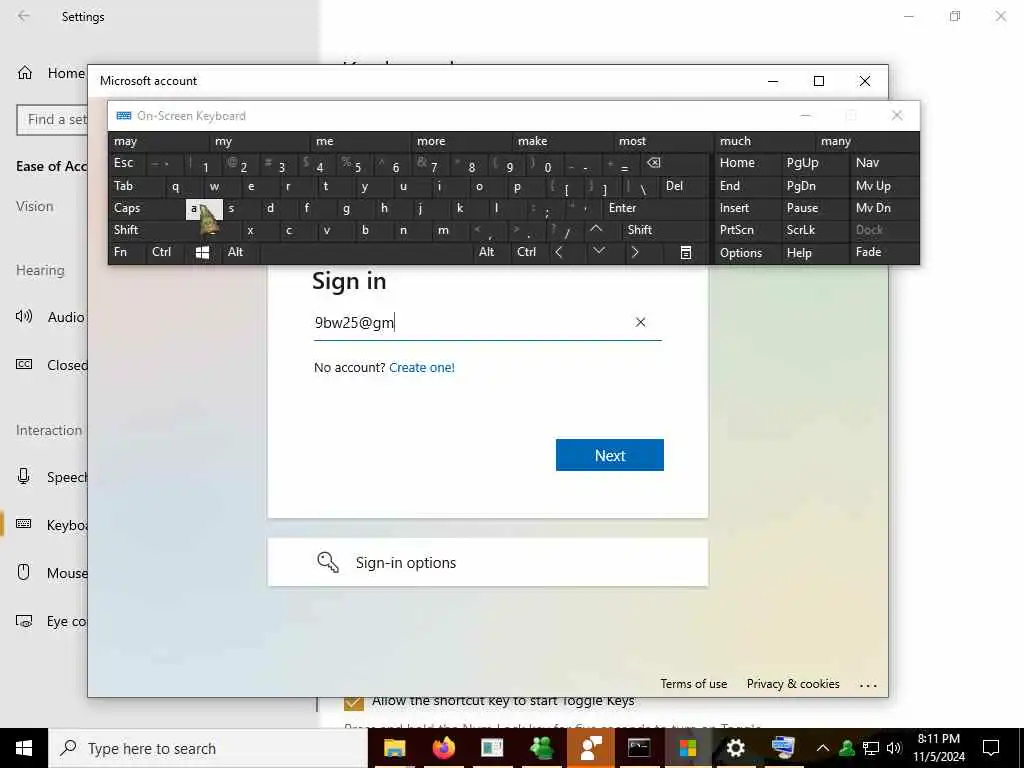
Task: Clear the email field with the X icon
Action: point(641,322)
